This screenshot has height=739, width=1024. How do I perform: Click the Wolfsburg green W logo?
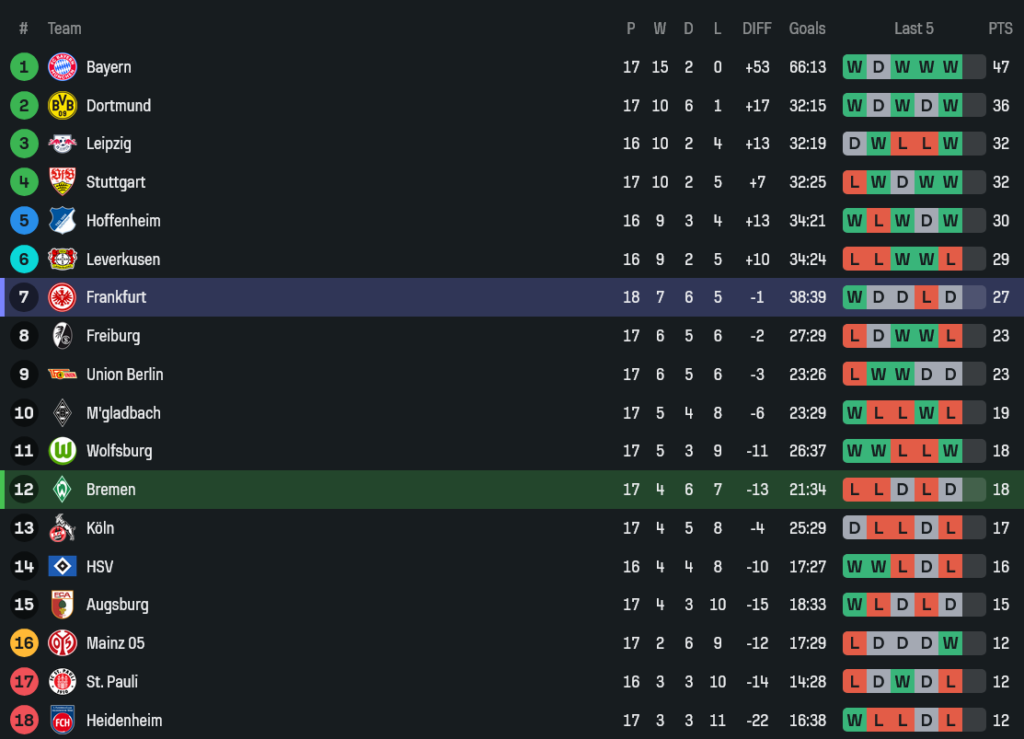coord(63,451)
